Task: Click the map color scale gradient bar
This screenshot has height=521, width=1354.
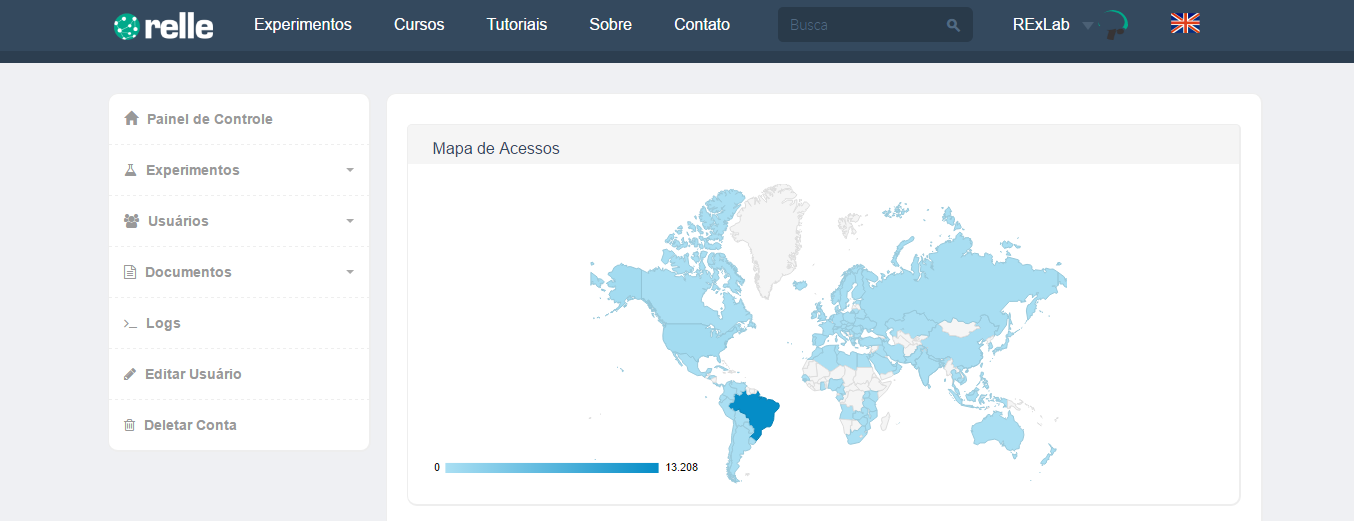Action: [x=552, y=468]
